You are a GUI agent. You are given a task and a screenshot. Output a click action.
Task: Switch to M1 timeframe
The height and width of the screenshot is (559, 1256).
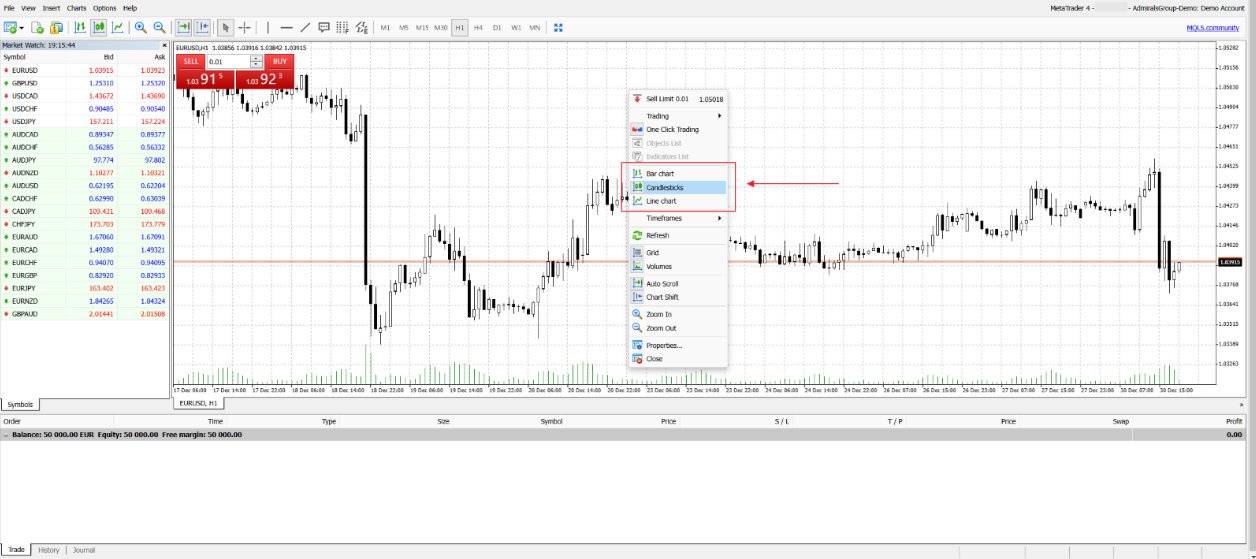tap(385, 28)
